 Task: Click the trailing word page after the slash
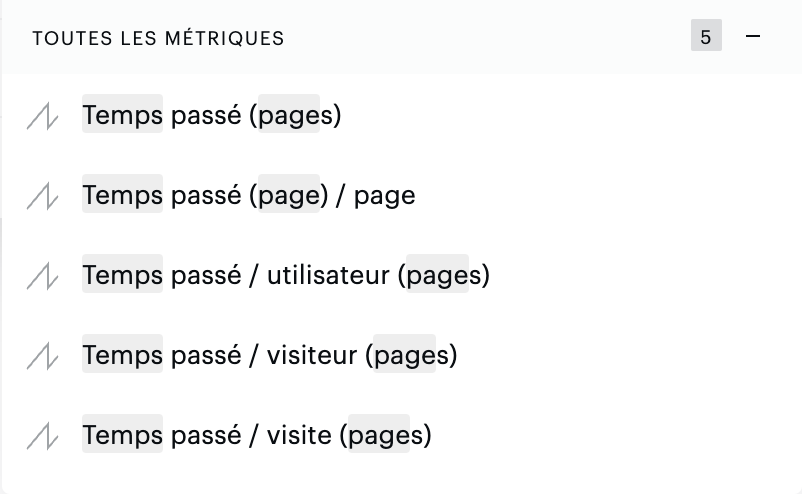coord(385,196)
